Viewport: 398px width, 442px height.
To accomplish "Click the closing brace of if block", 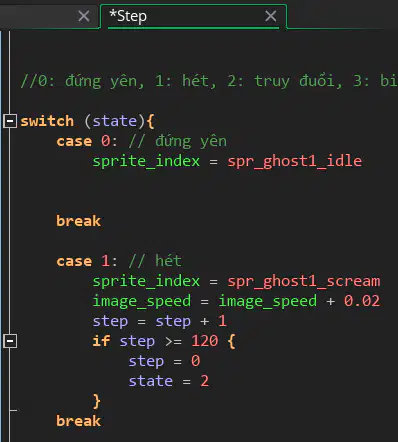I will (x=97, y=401).
